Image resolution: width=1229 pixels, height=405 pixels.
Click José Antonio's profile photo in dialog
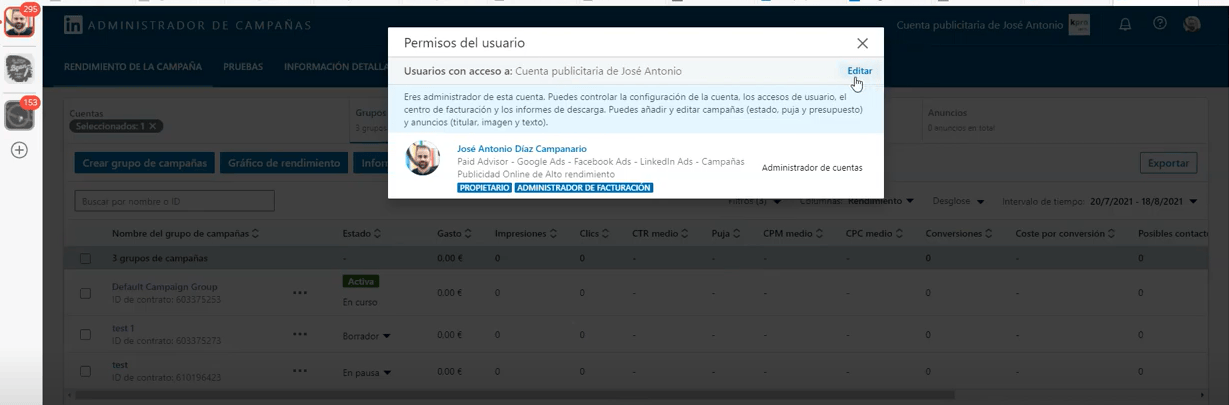(423, 159)
